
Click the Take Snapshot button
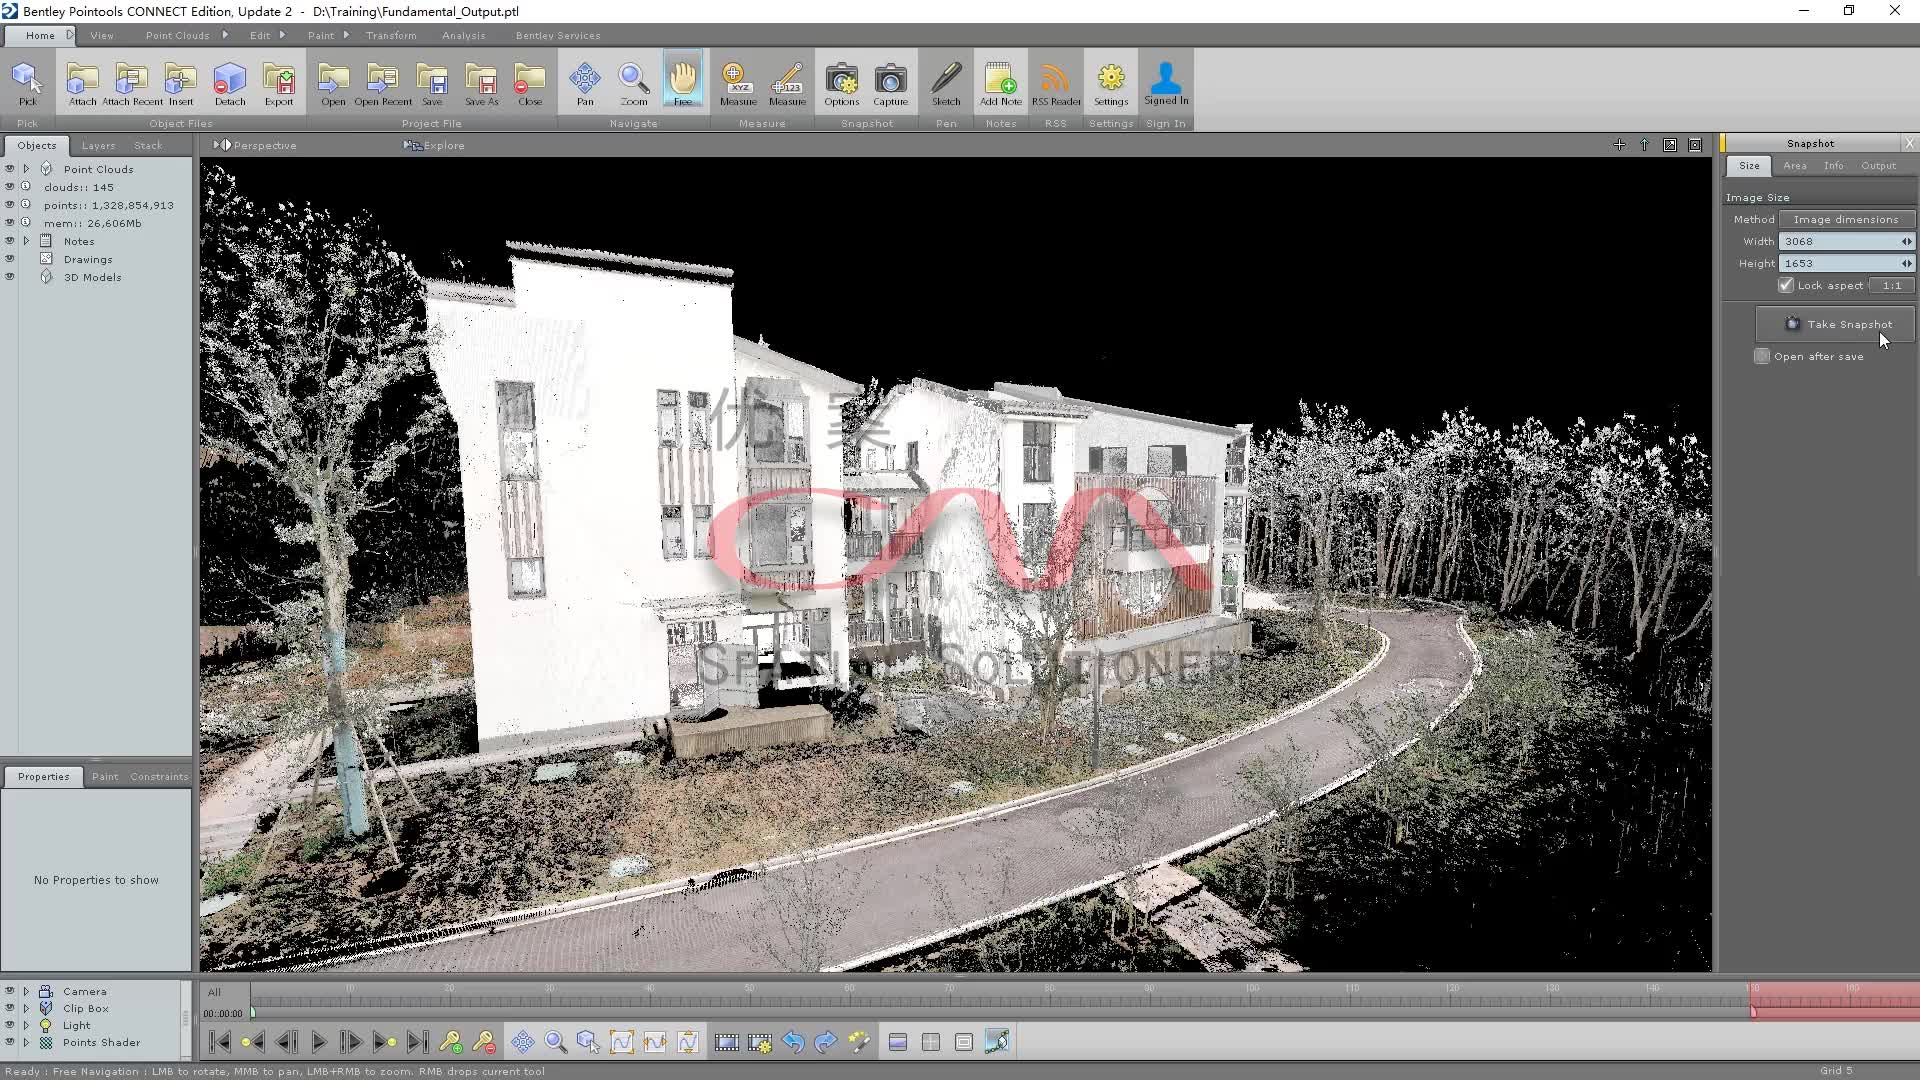point(1836,324)
